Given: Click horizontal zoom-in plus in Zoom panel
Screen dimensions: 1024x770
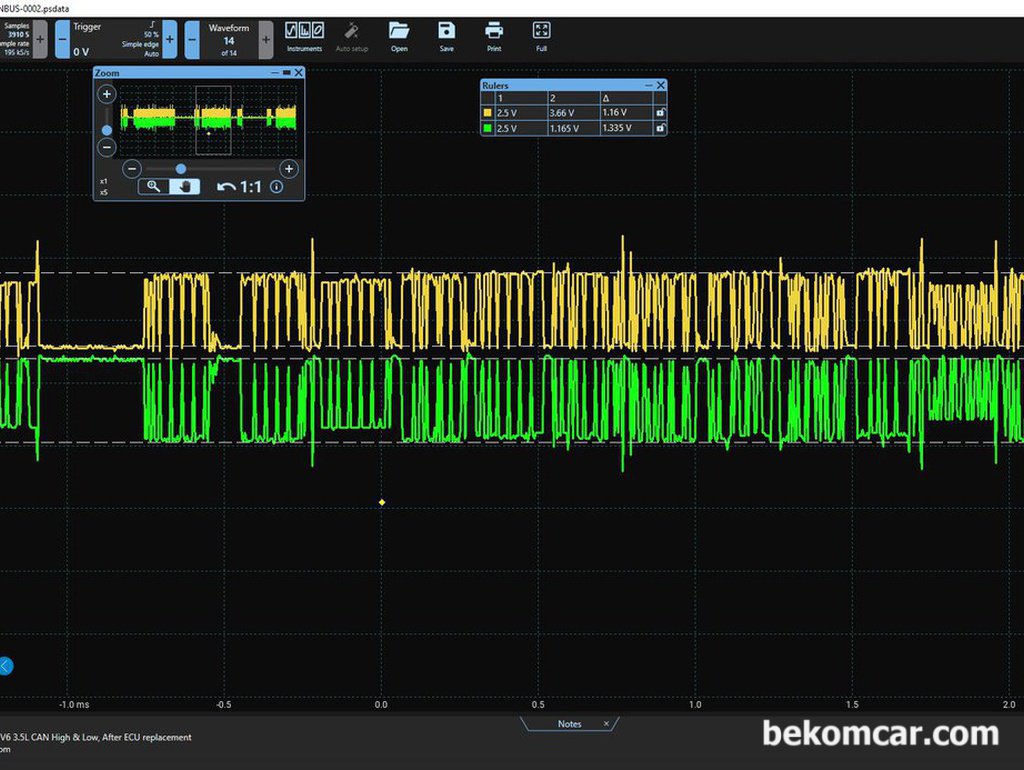Looking at the screenshot, I should [x=289, y=169].
